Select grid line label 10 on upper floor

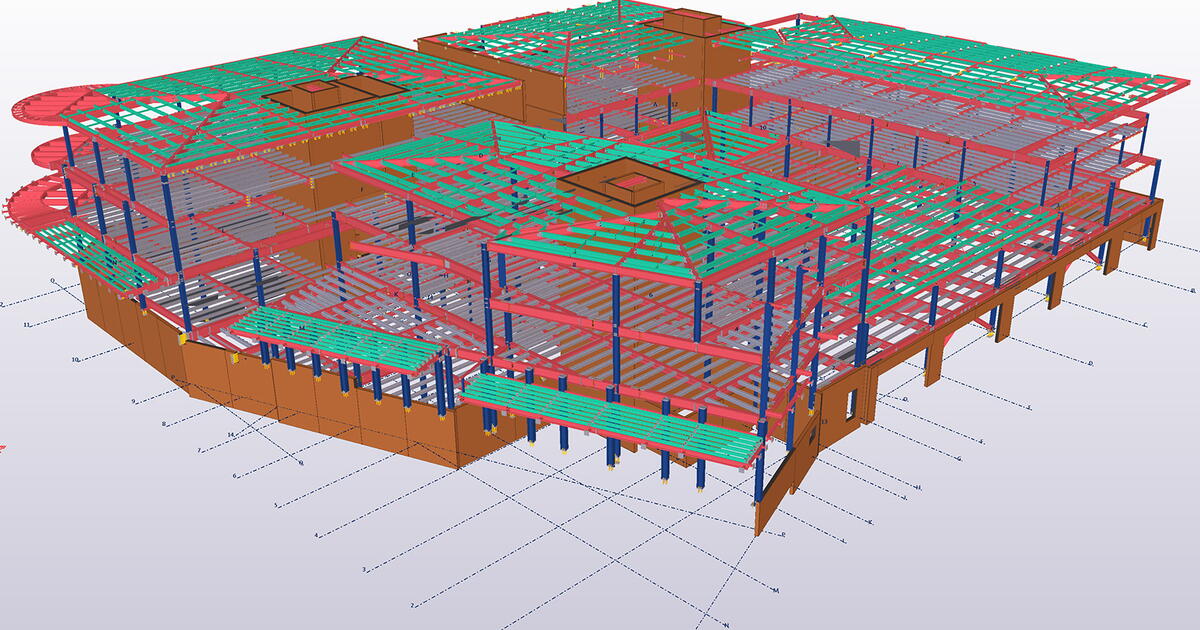763,128
